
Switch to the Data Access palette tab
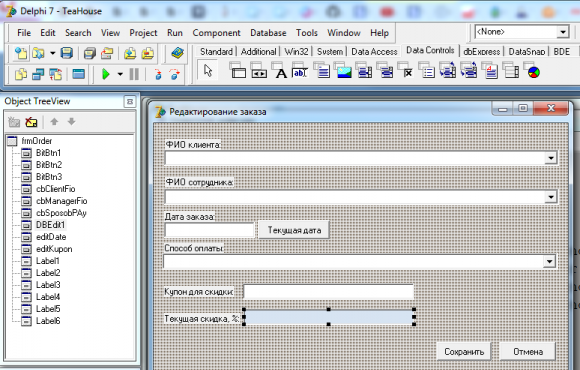(x=374, y=51)
